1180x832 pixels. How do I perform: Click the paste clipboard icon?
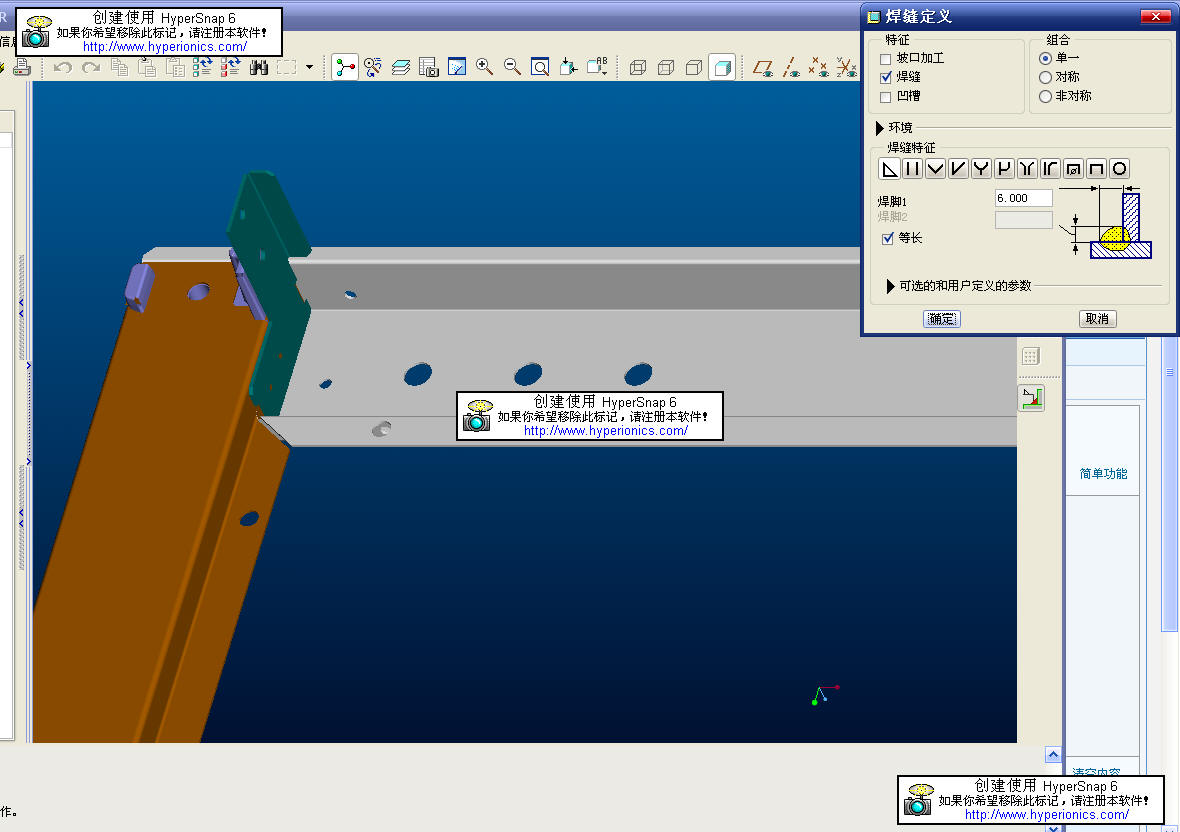[147, 68]
